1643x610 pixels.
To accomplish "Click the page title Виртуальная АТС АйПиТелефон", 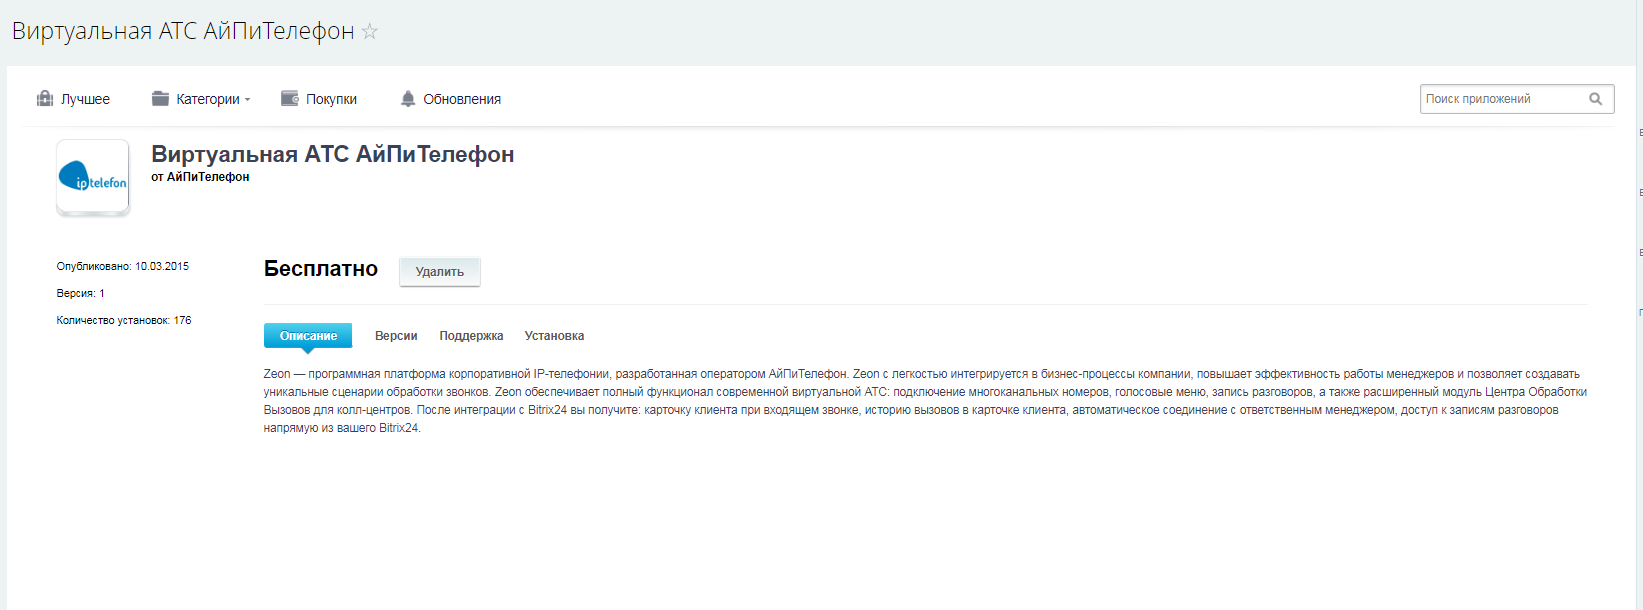I will click(x=183, y=31).
